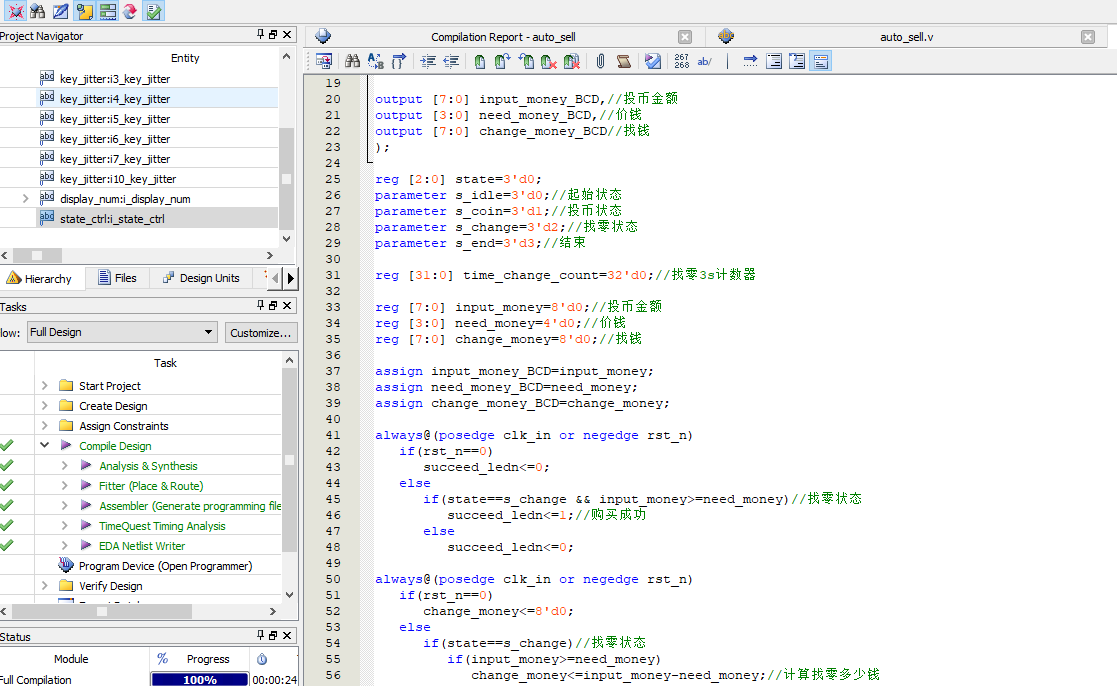Open the Flow dropdown showing Full Design
The width and height of the screenshot is (1117, 686).
pos(123,332)
